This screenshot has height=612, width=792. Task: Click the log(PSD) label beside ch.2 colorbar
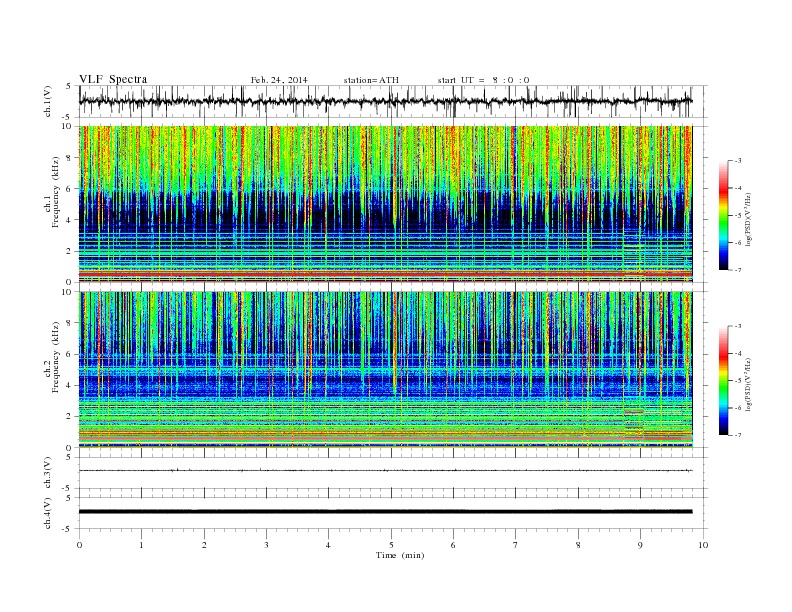coord(748,384)
